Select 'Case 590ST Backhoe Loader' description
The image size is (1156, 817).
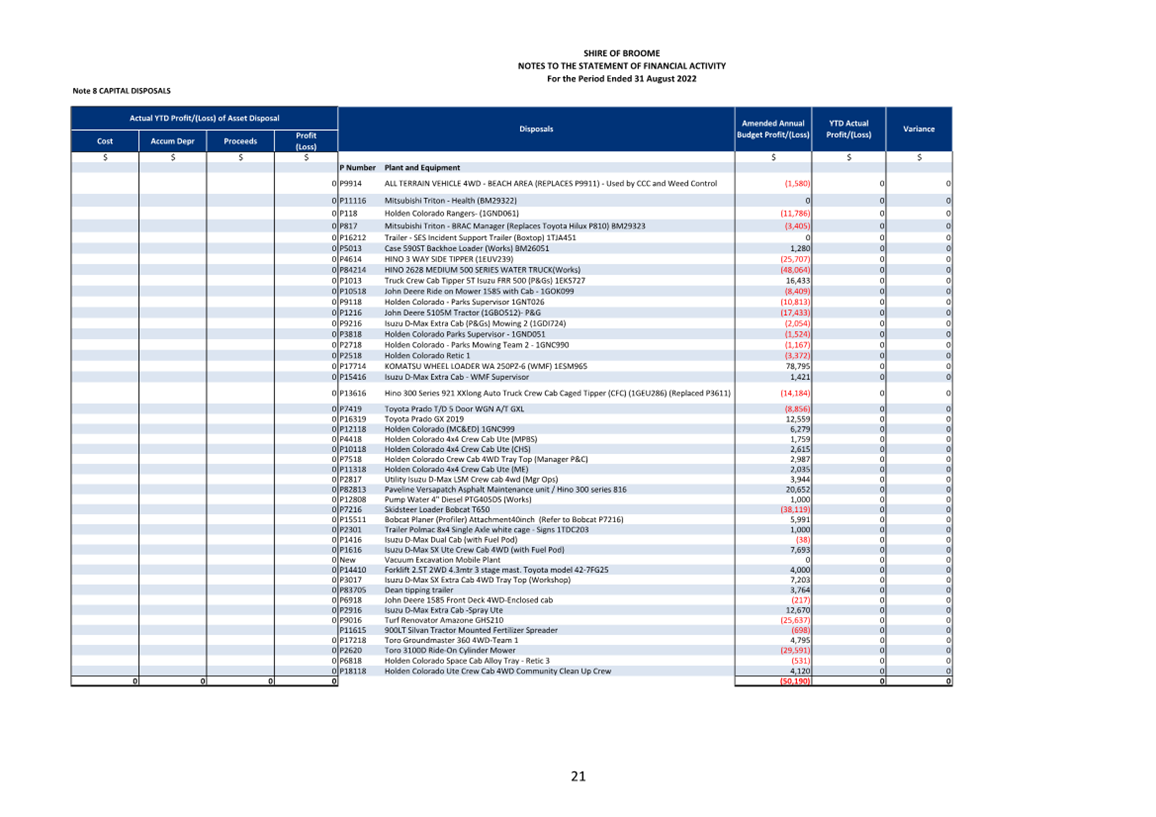467,248
